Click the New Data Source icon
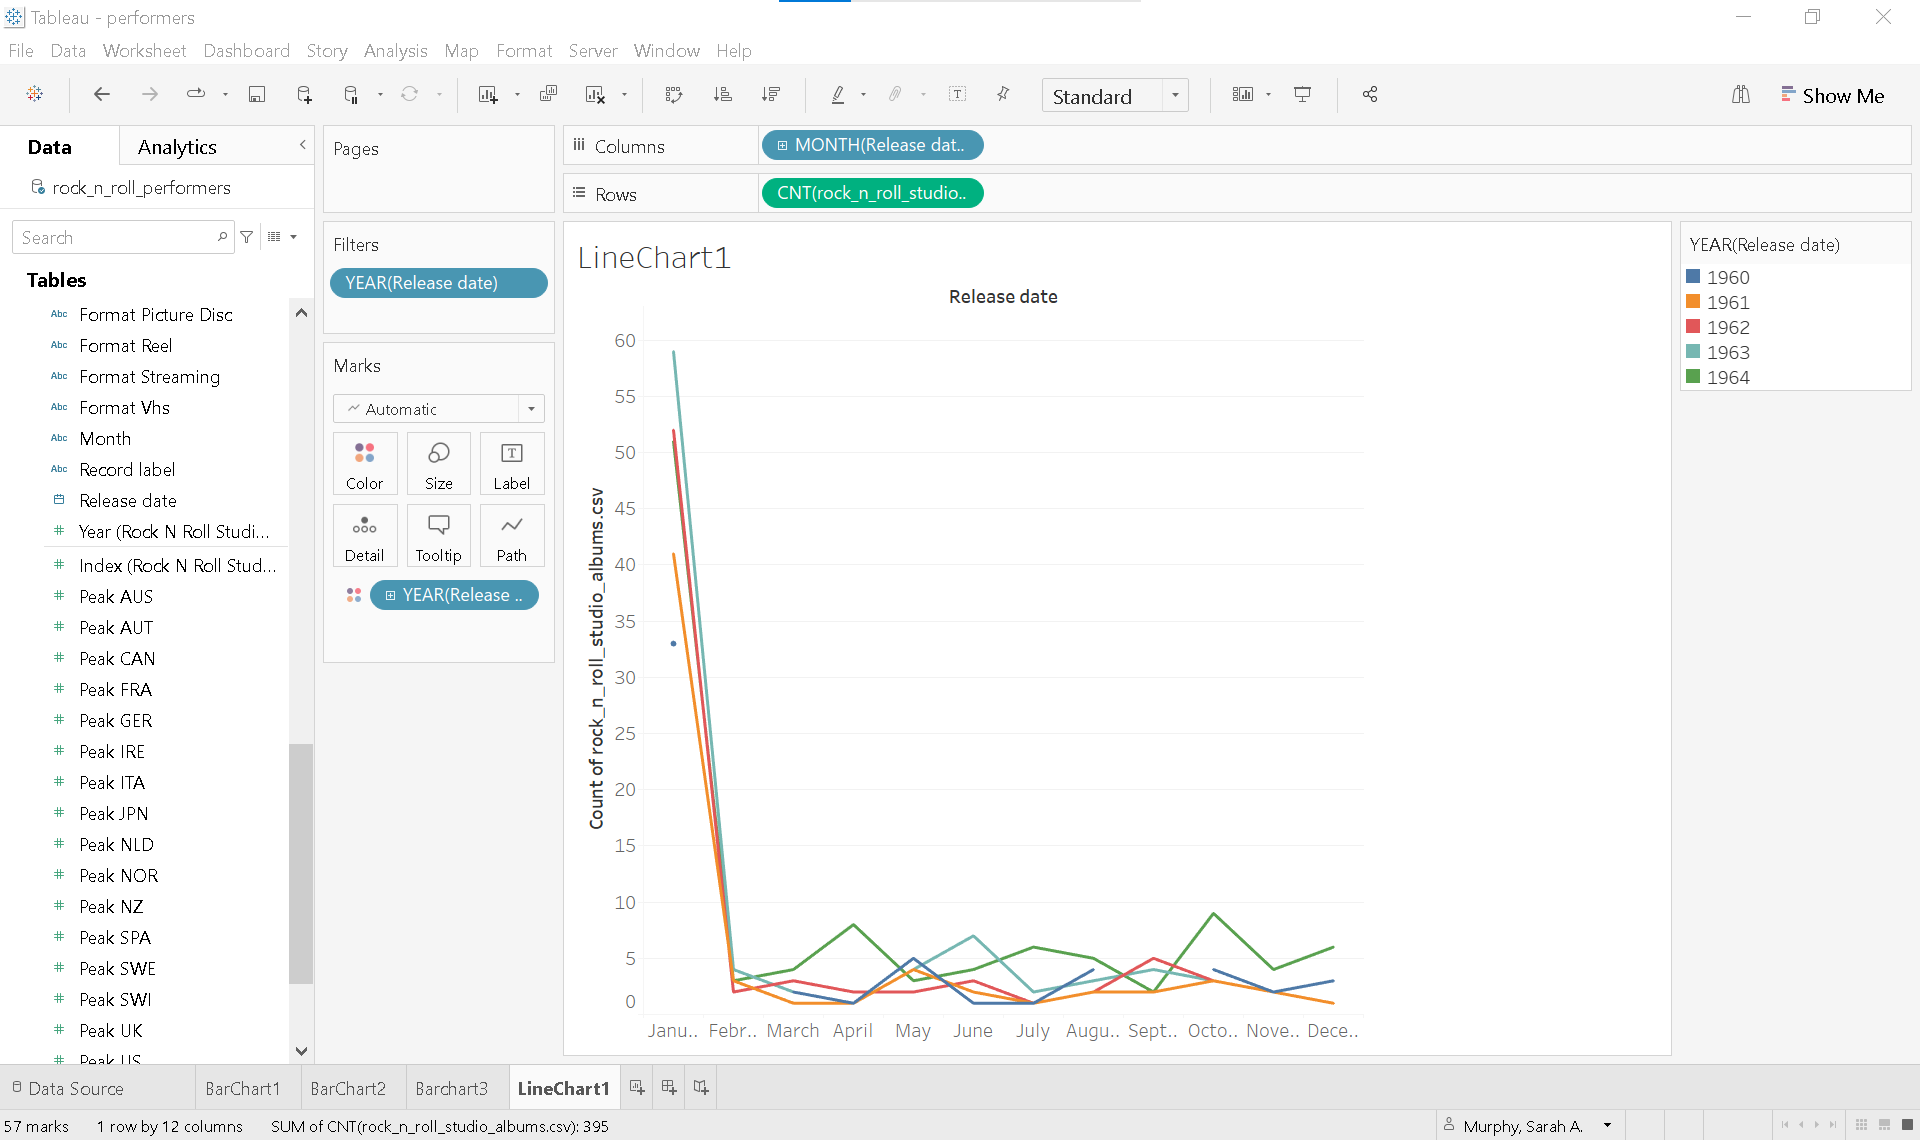Image resolution: width=1920 pixels, height=1140 pixels. tap(304, 95)
